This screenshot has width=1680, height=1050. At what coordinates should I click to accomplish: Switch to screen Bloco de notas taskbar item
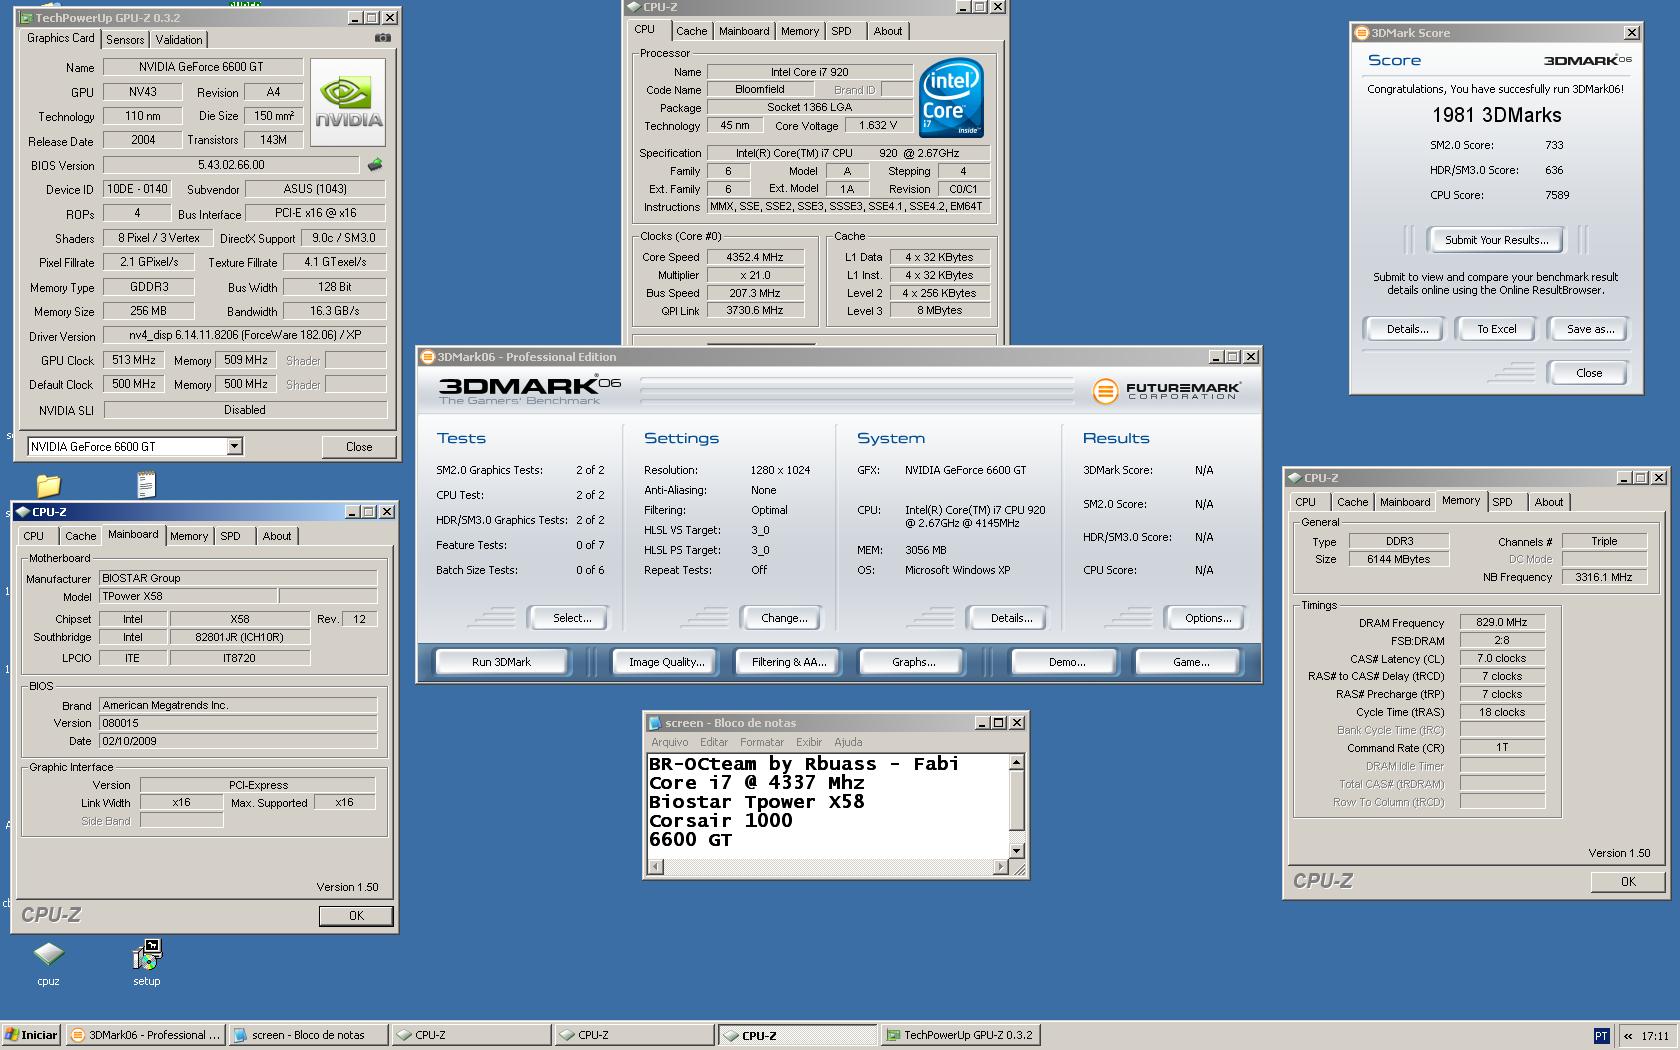coord(308,1035)
